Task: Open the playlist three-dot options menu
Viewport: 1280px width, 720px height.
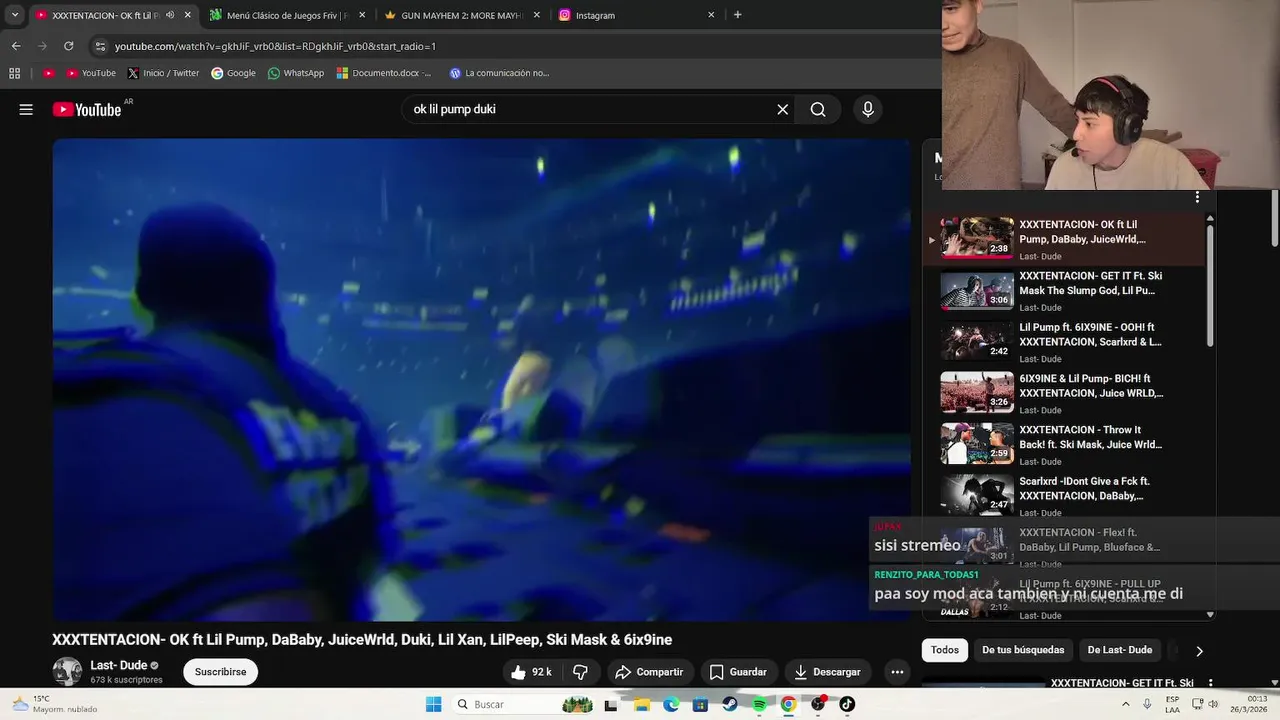Action: point(1197,197)
